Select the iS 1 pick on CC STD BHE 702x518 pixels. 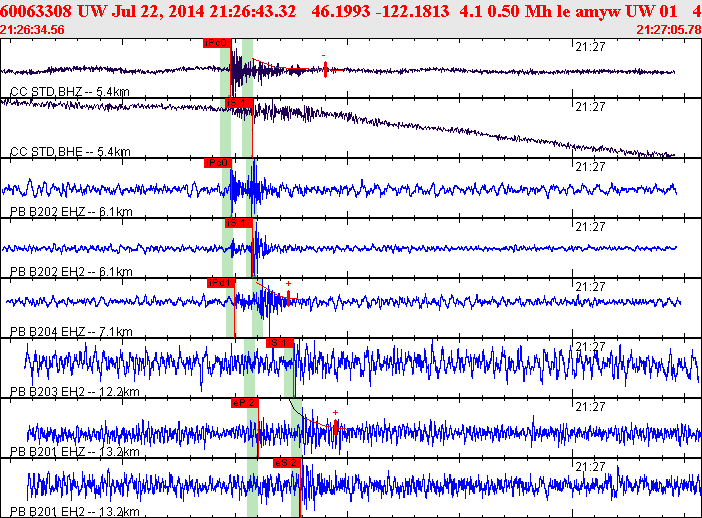[x=239, y=103]
